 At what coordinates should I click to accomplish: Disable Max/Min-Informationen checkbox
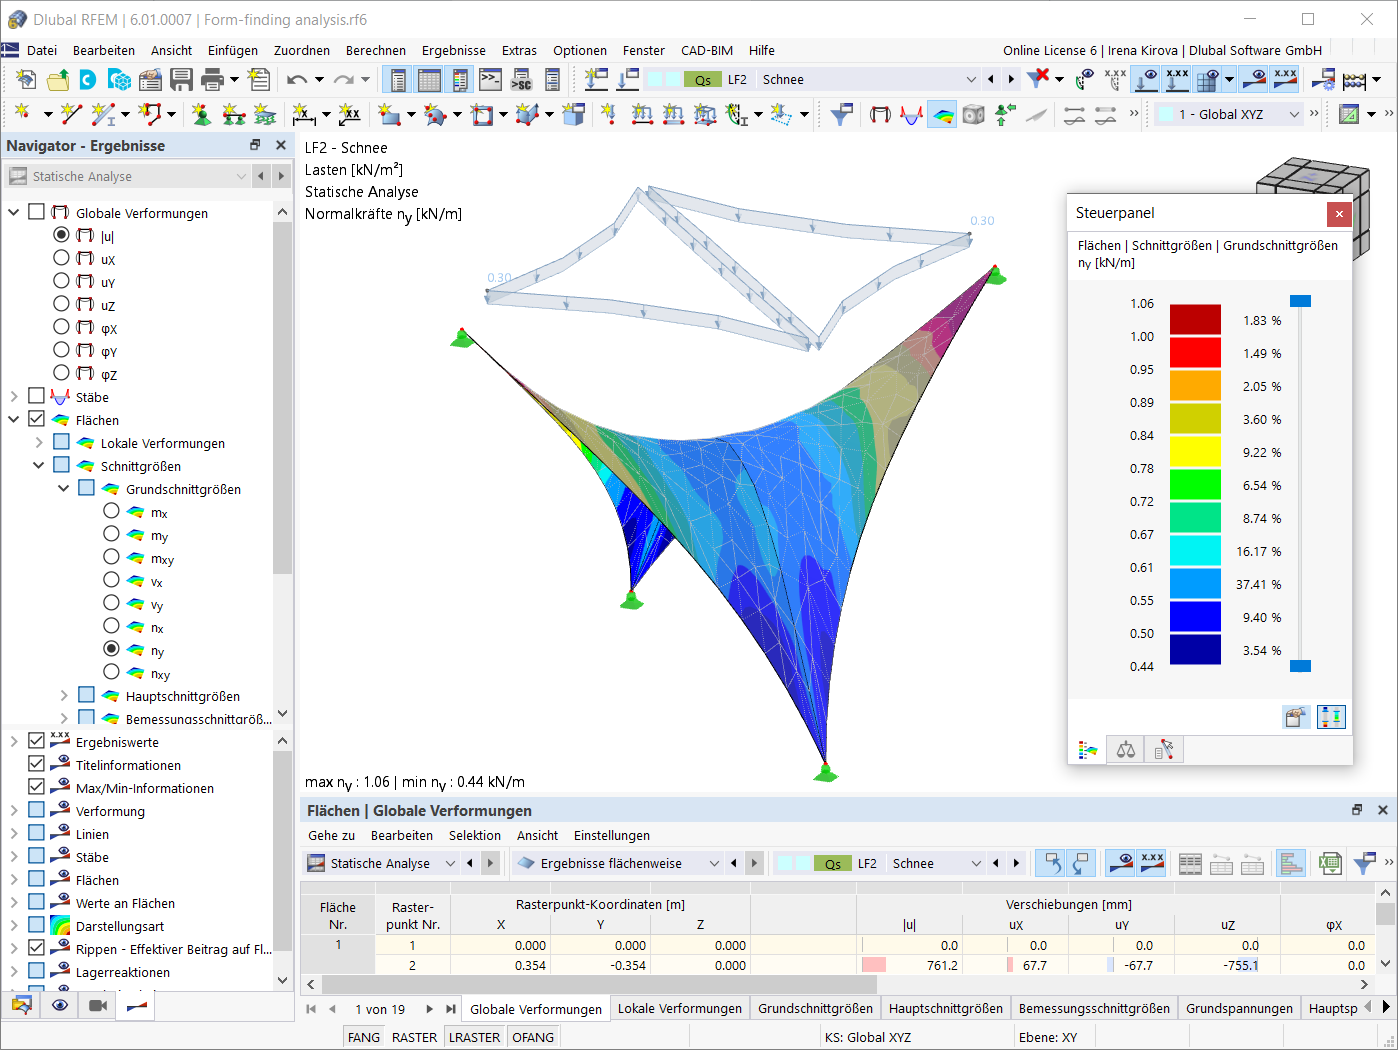[37, 788]
